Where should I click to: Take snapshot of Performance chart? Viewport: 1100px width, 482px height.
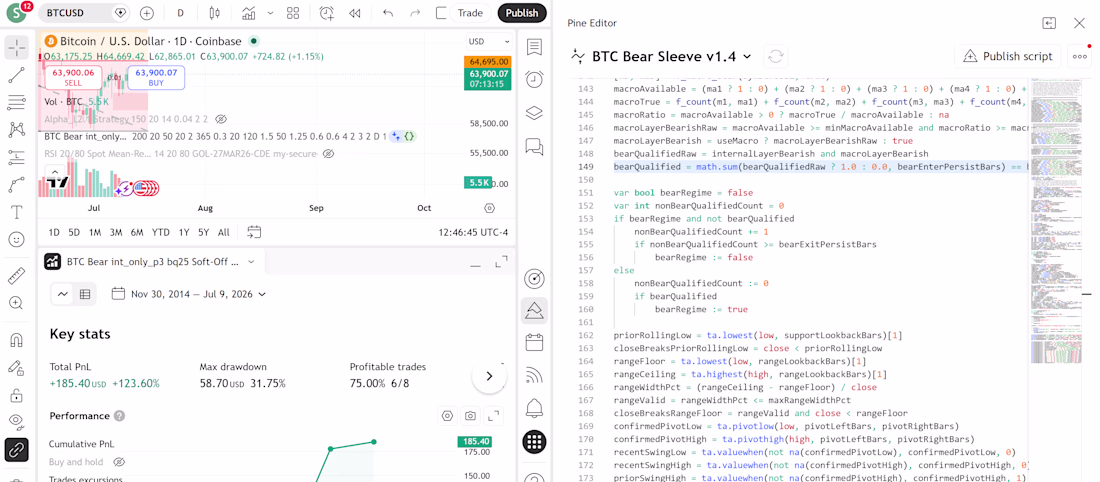(471, 416)
